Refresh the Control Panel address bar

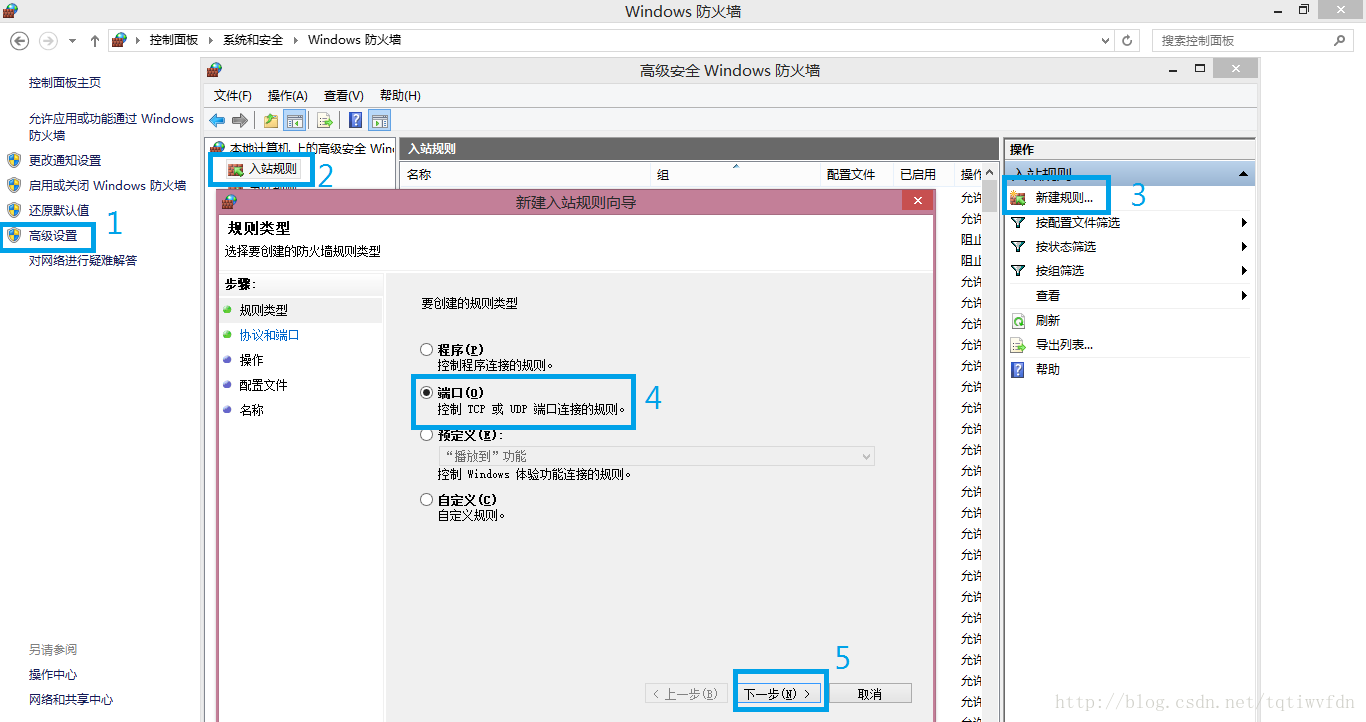(x=1128, y=40)
